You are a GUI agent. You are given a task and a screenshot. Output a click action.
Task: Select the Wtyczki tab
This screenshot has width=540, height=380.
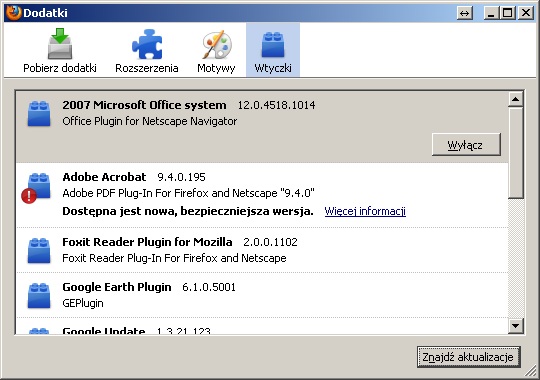pos(273,50)
